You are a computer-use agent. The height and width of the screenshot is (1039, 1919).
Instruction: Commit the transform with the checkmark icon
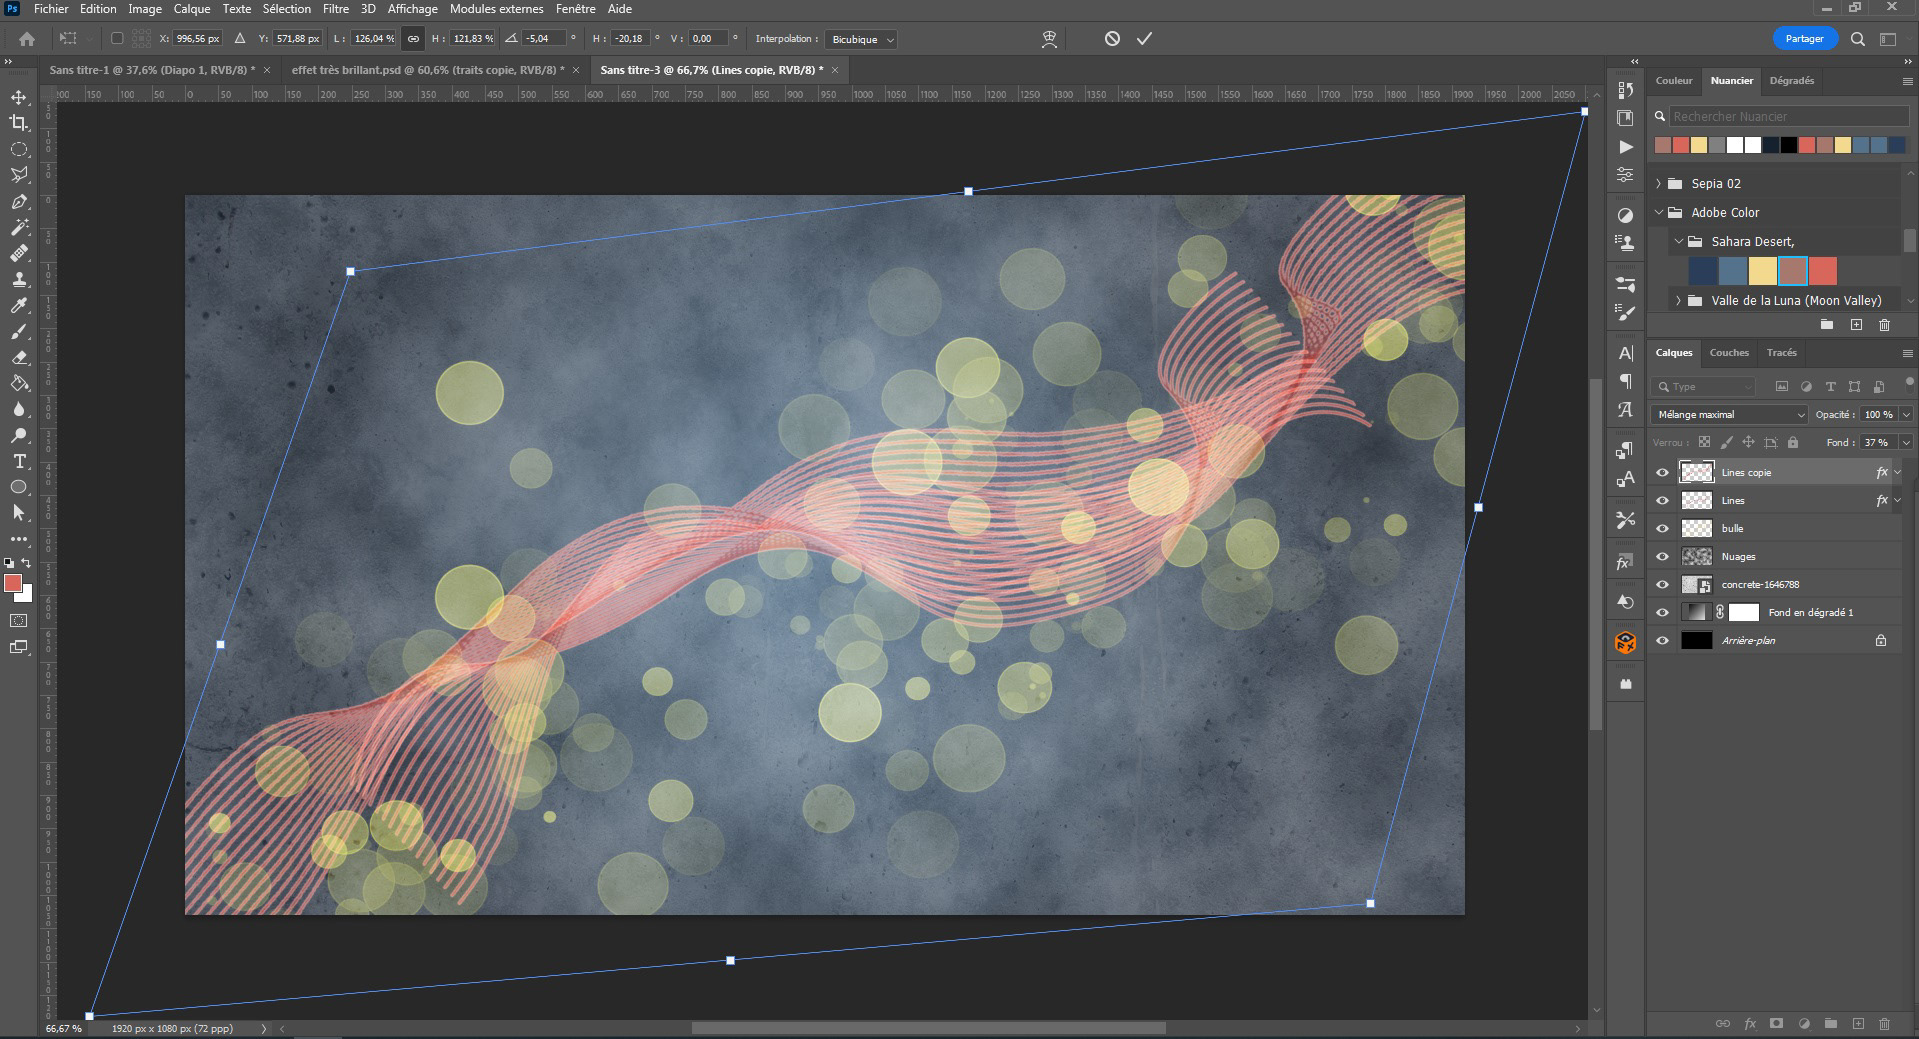(x=1145, y=38)
